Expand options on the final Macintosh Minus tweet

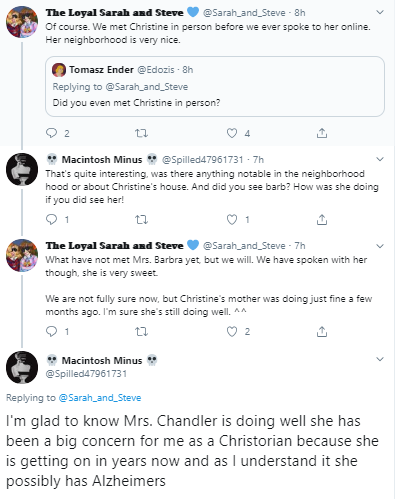coord(380,359)
